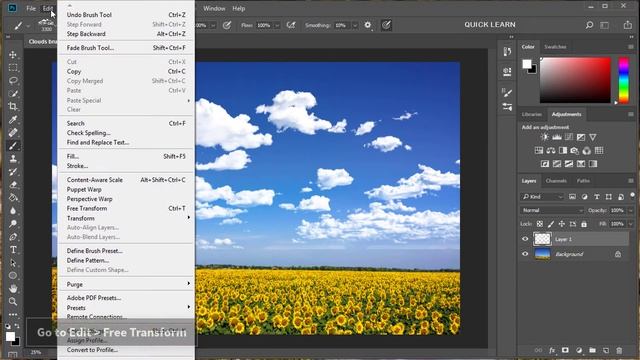640x360 pixels.
Task: Switch to the Libraries tab
Action: click(531, 114)
